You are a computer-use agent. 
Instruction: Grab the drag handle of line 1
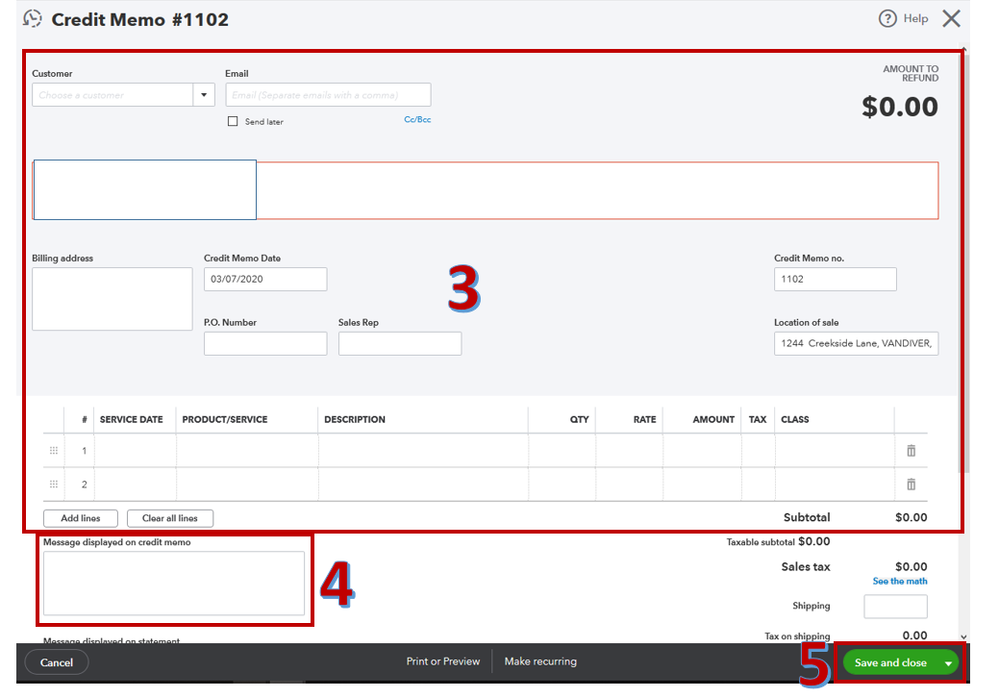[54, 451]
